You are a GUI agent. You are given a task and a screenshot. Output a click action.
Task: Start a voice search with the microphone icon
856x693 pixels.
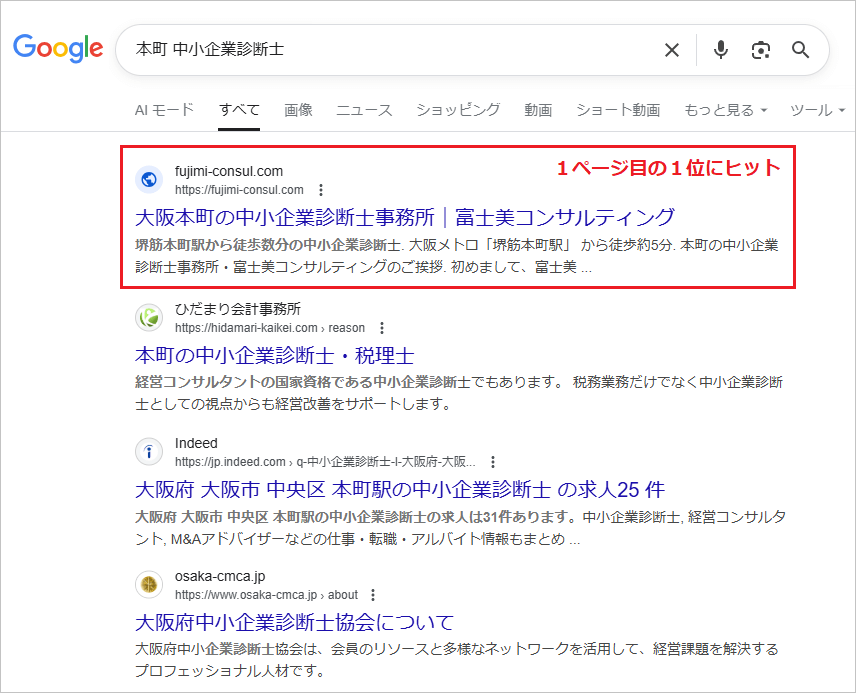click(x=720, y=50)
